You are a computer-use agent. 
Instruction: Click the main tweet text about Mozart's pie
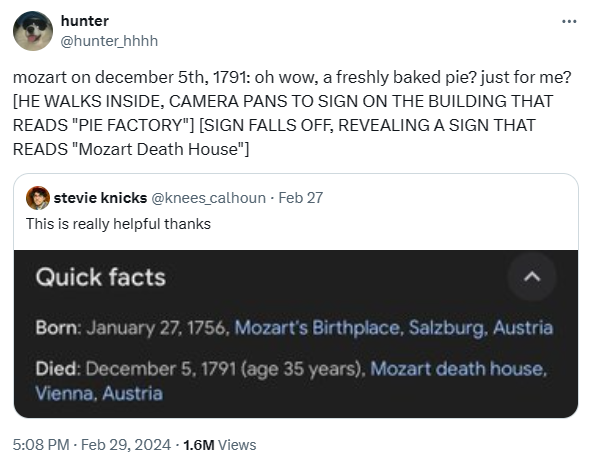292,113
